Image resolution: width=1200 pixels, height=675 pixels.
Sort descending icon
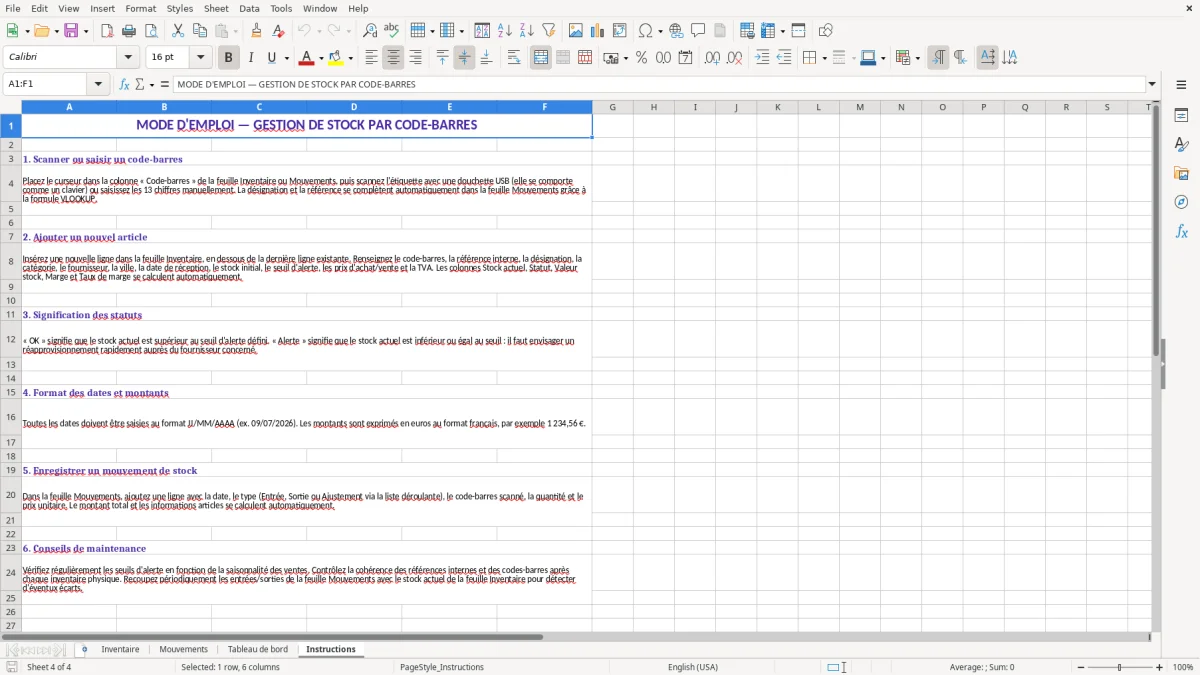[527, 31]
